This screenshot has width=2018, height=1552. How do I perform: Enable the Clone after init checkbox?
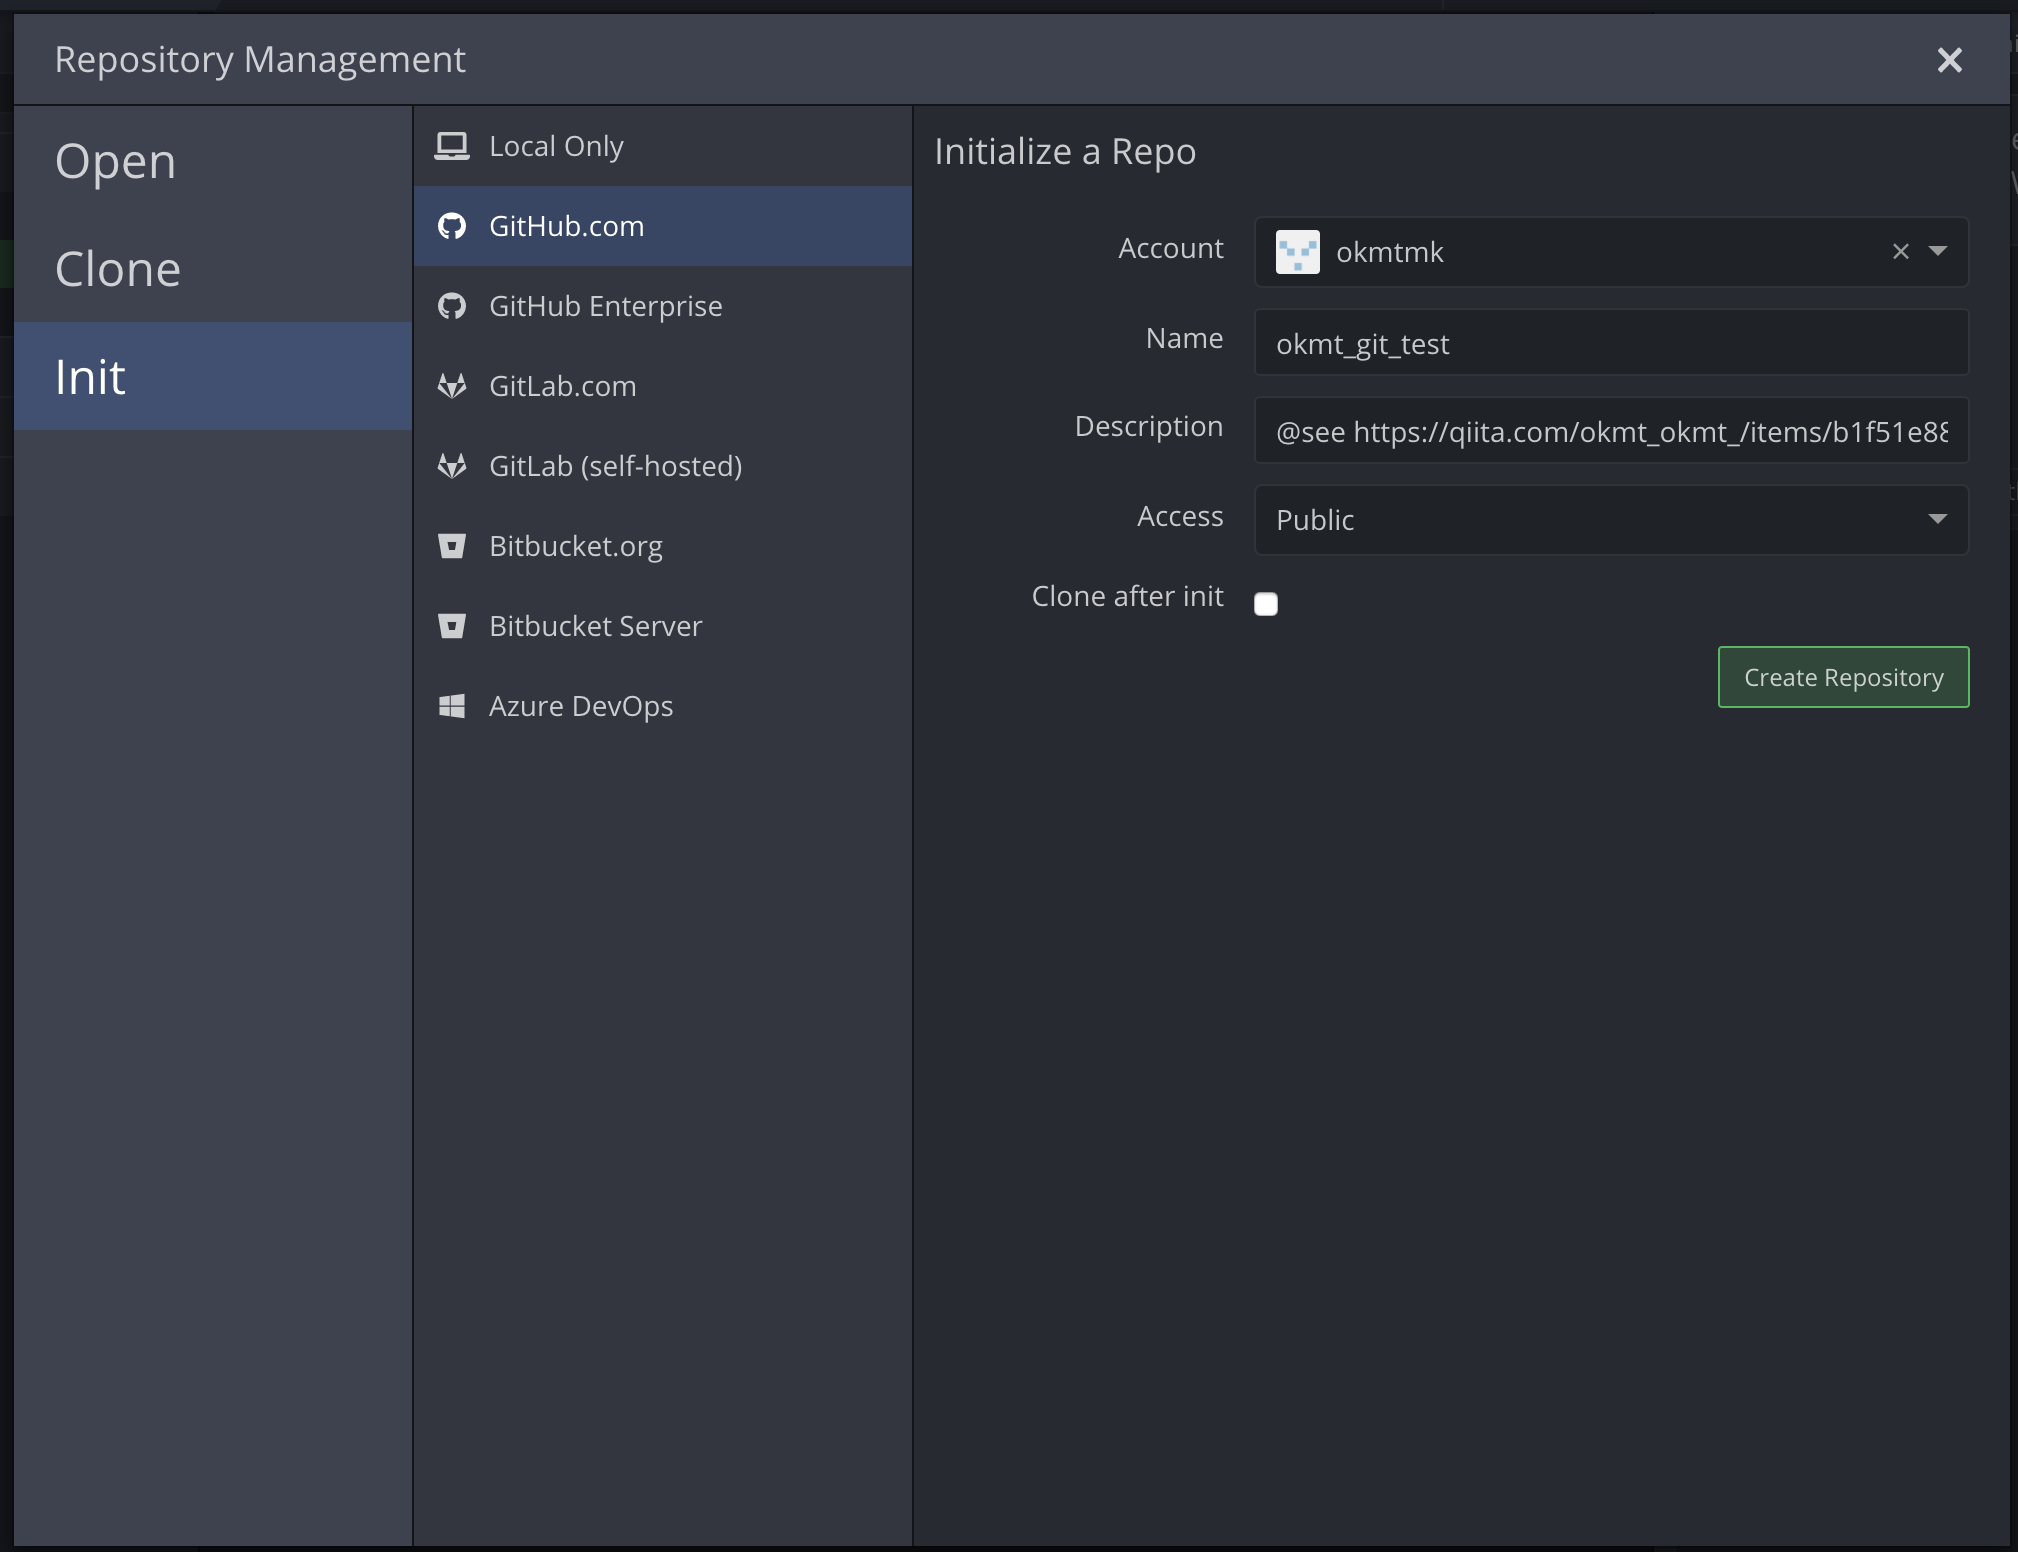[1265, 604]
